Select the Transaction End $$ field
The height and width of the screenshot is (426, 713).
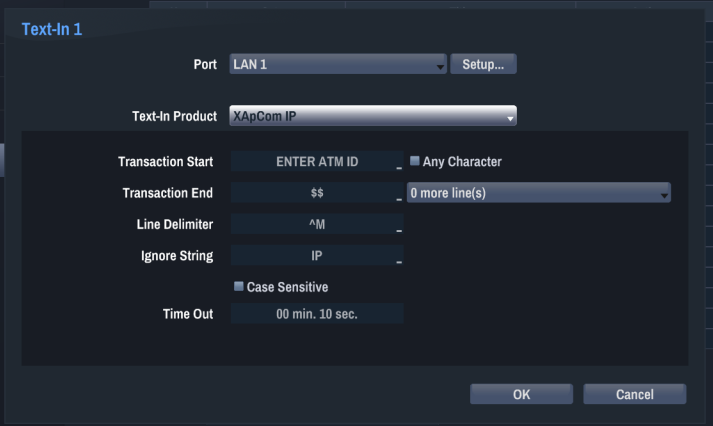(317, 192)
